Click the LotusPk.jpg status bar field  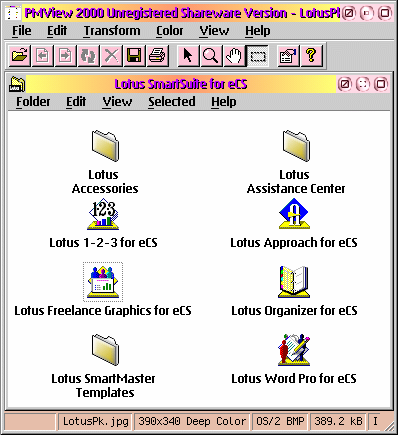click(x=95, y=421)
